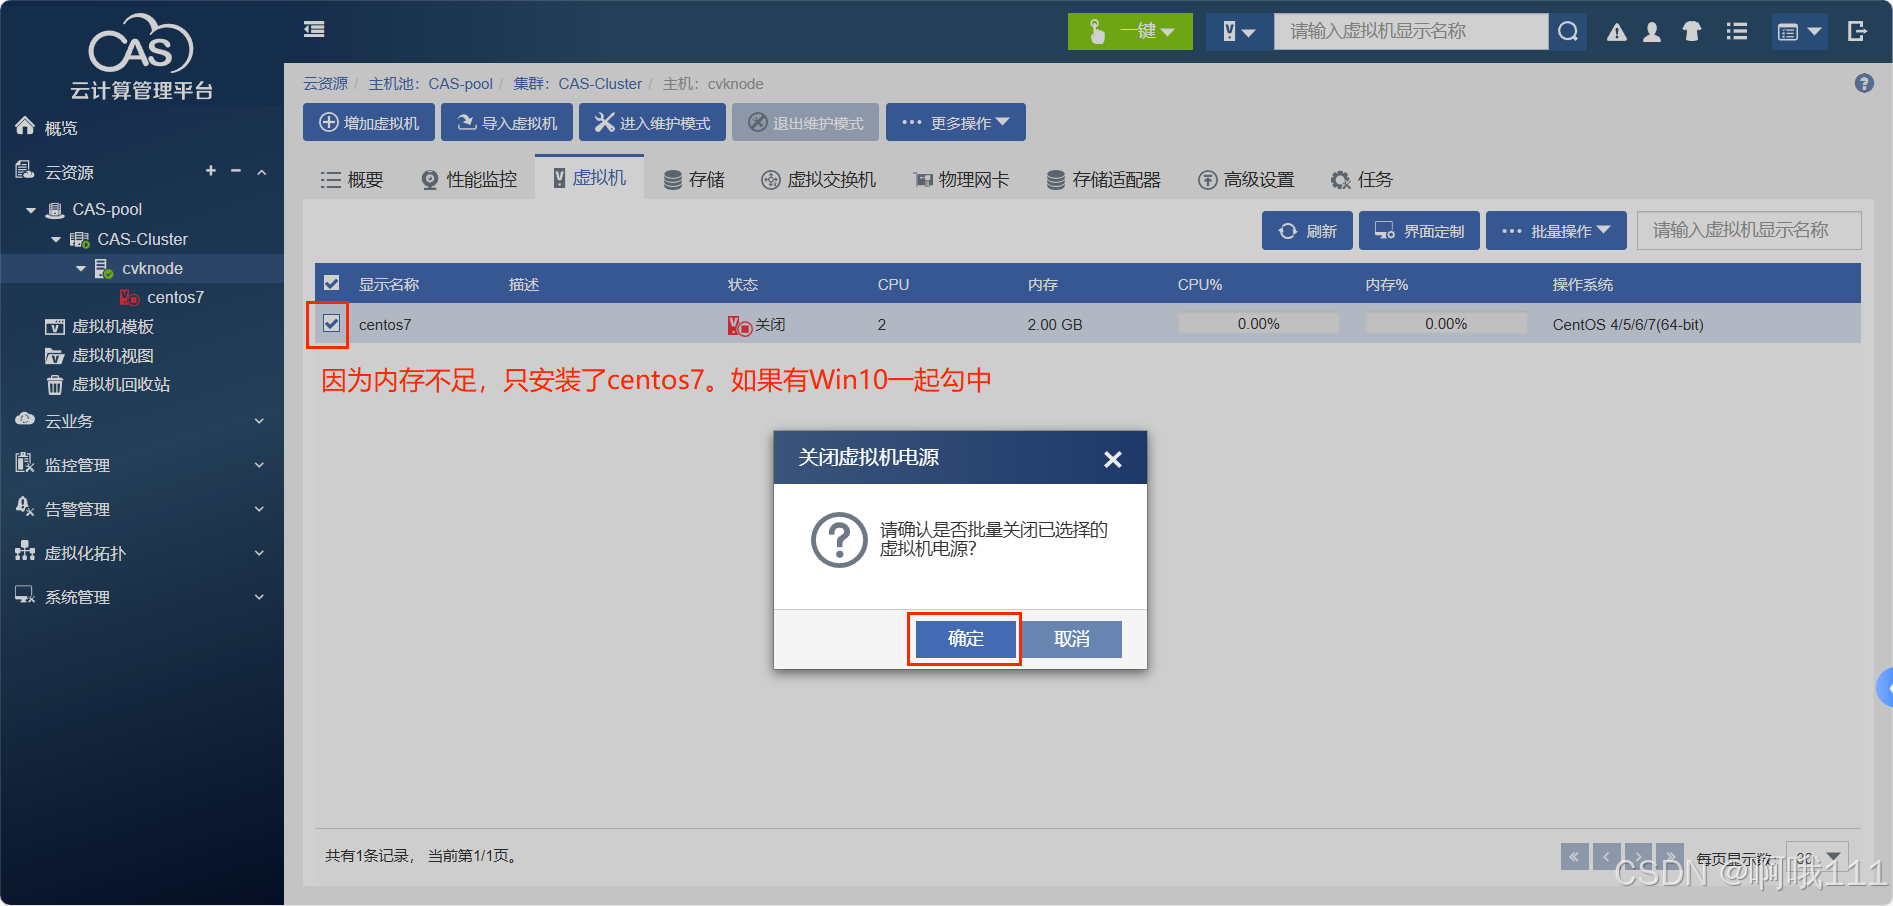Image resolution: width=1893 pixels, height=906 pixels.
Task: Switch to the 存储 tab
Action: (694, 180)
